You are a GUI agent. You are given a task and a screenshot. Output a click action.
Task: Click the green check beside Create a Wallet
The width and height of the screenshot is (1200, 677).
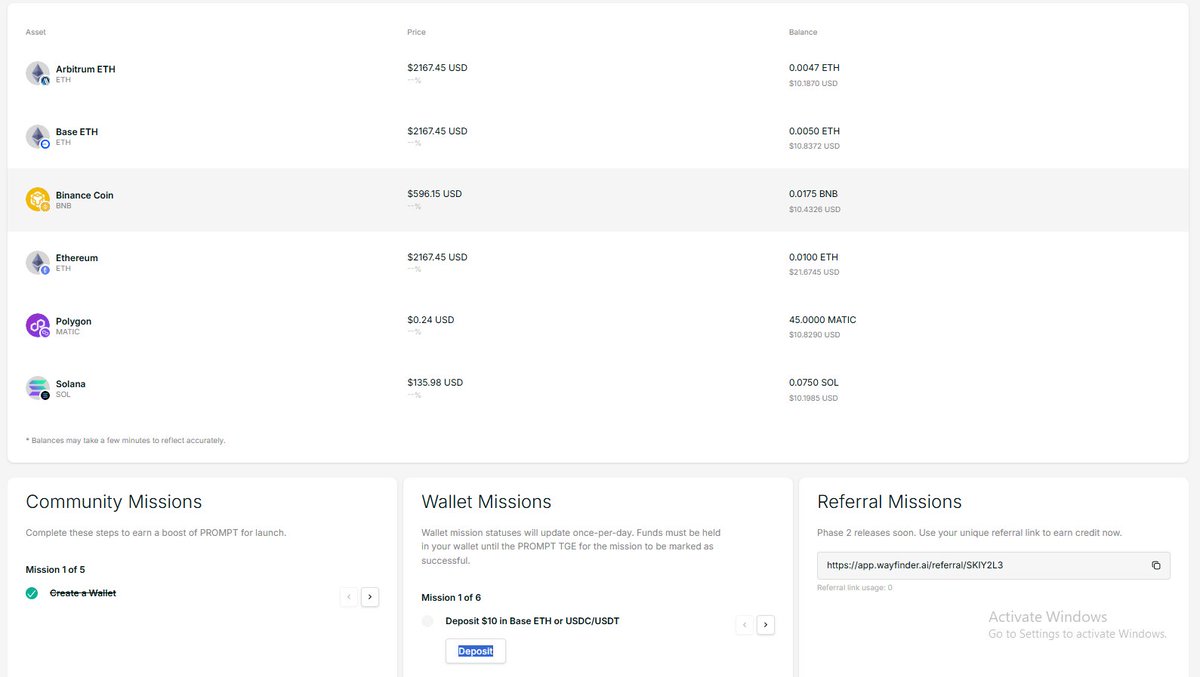click(x=32, y=593)
